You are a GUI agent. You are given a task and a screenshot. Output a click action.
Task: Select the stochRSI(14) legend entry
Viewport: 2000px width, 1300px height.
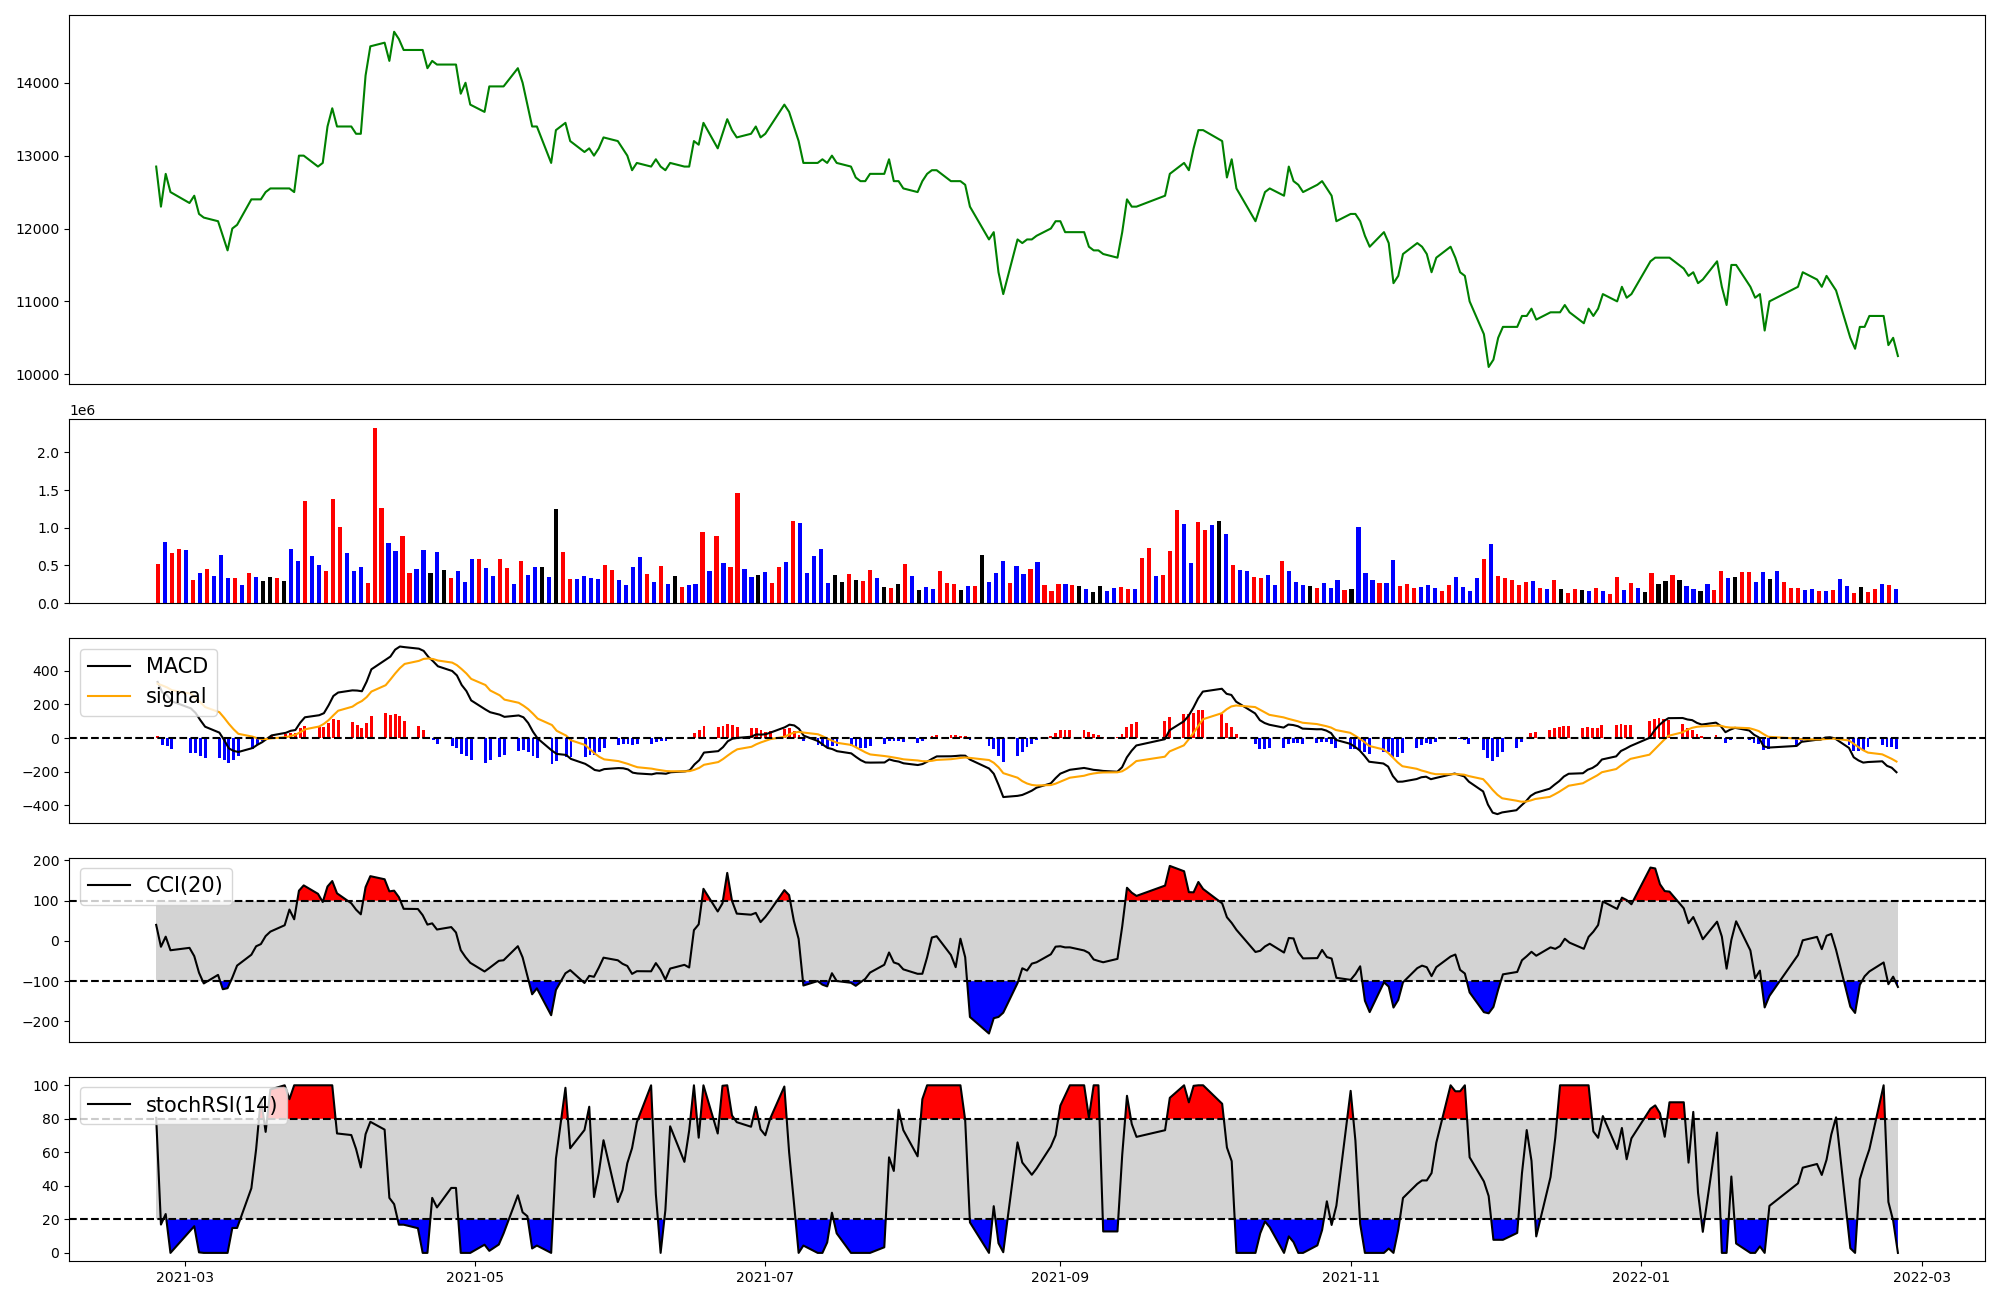[211, 1105]
